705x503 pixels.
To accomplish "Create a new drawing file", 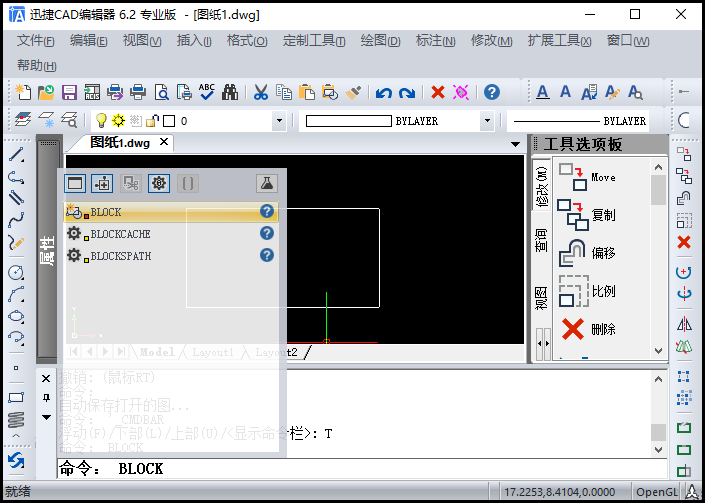I will 23,92.
